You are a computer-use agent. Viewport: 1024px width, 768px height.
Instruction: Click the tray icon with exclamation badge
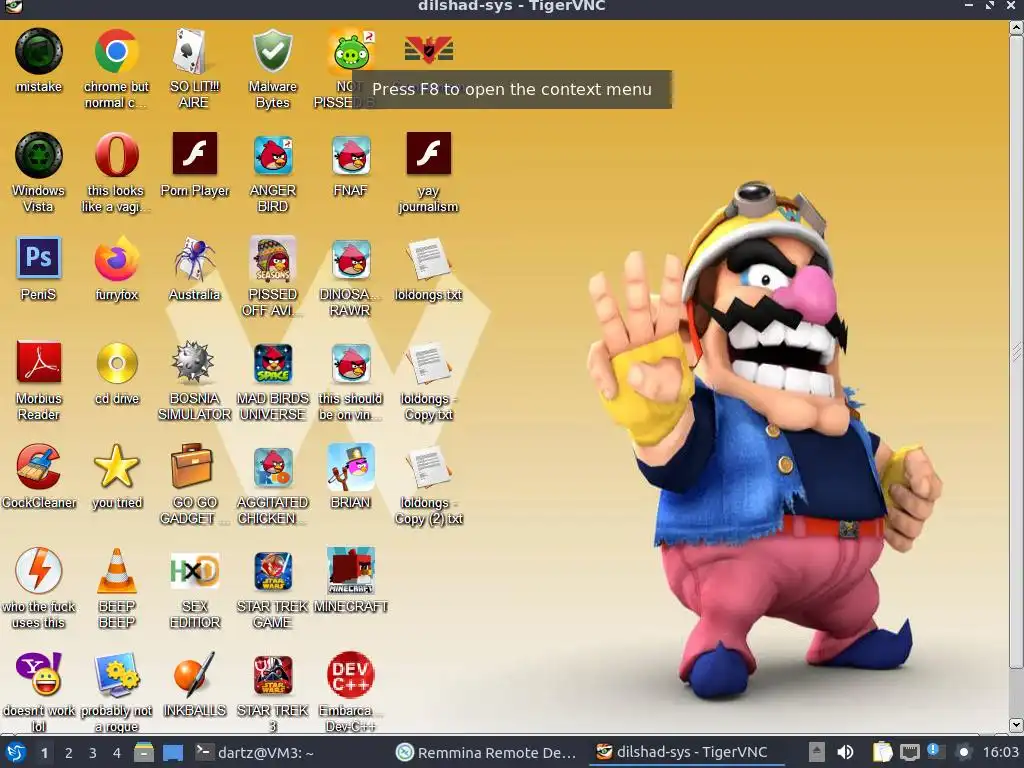point(935,752)
